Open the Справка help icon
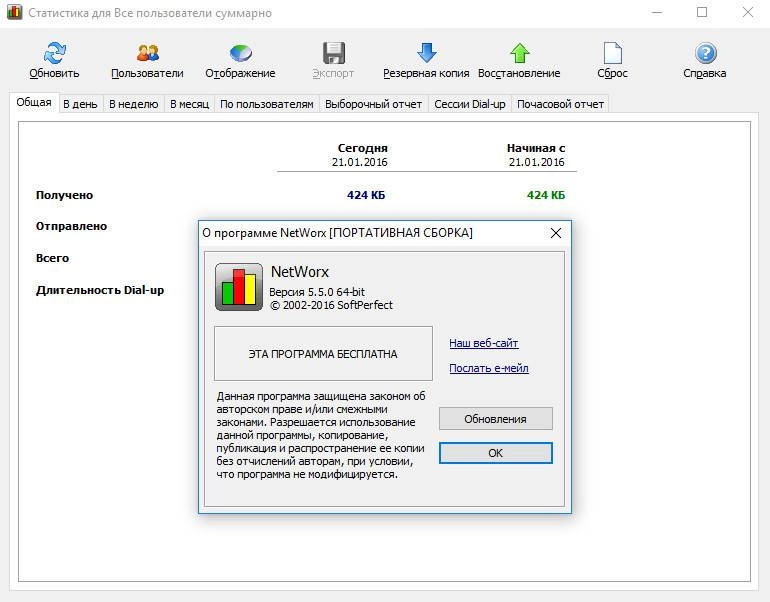 tap(705, 53)
